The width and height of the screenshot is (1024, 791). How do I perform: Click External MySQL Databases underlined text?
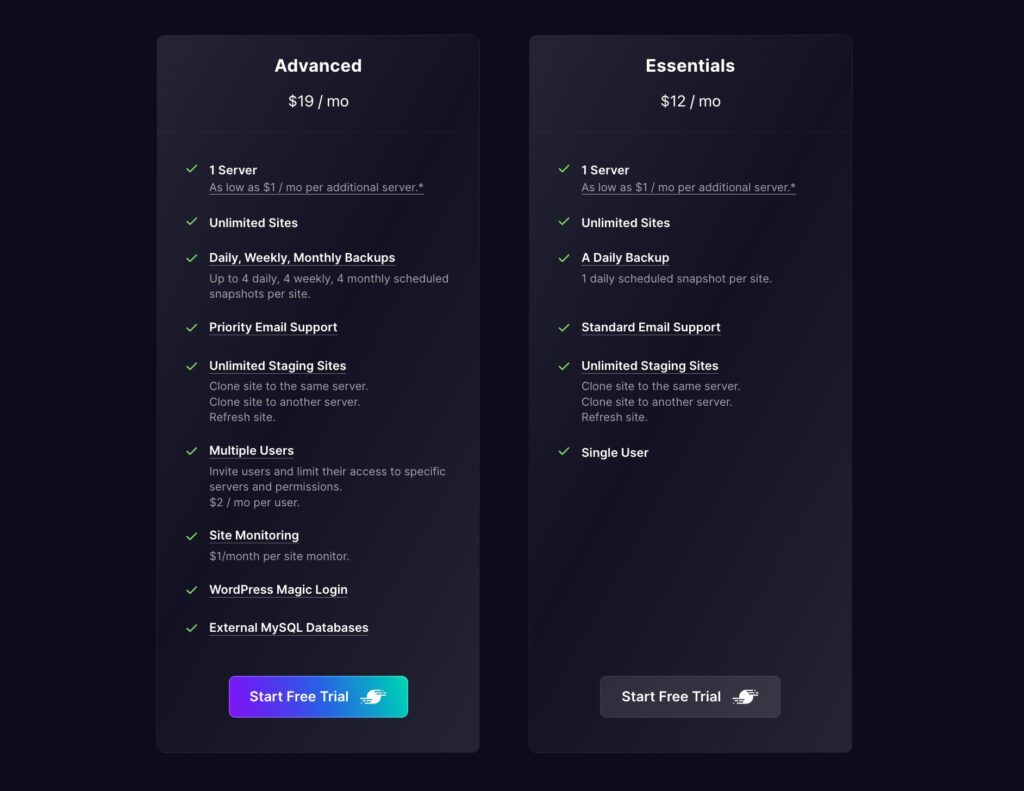(x=289, y=627)
